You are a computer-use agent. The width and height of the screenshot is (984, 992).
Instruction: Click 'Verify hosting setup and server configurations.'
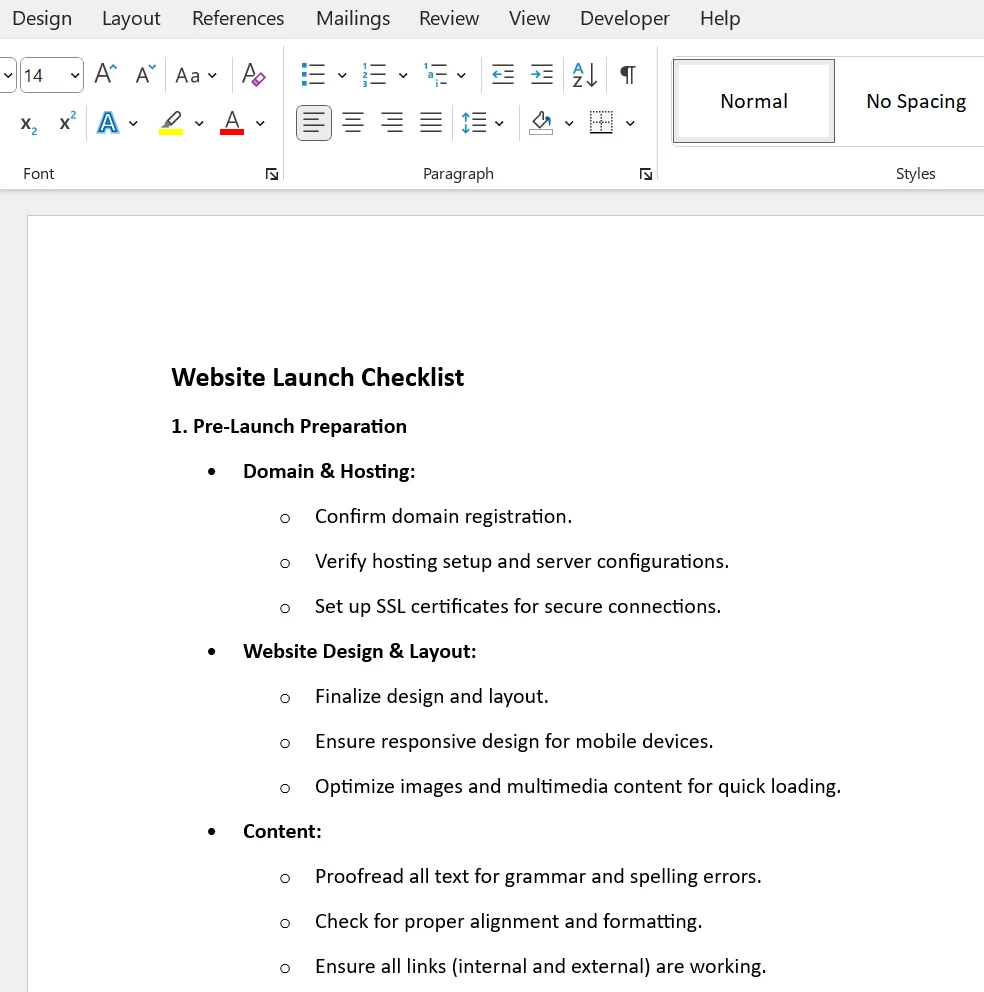click(x=522, y=562)
